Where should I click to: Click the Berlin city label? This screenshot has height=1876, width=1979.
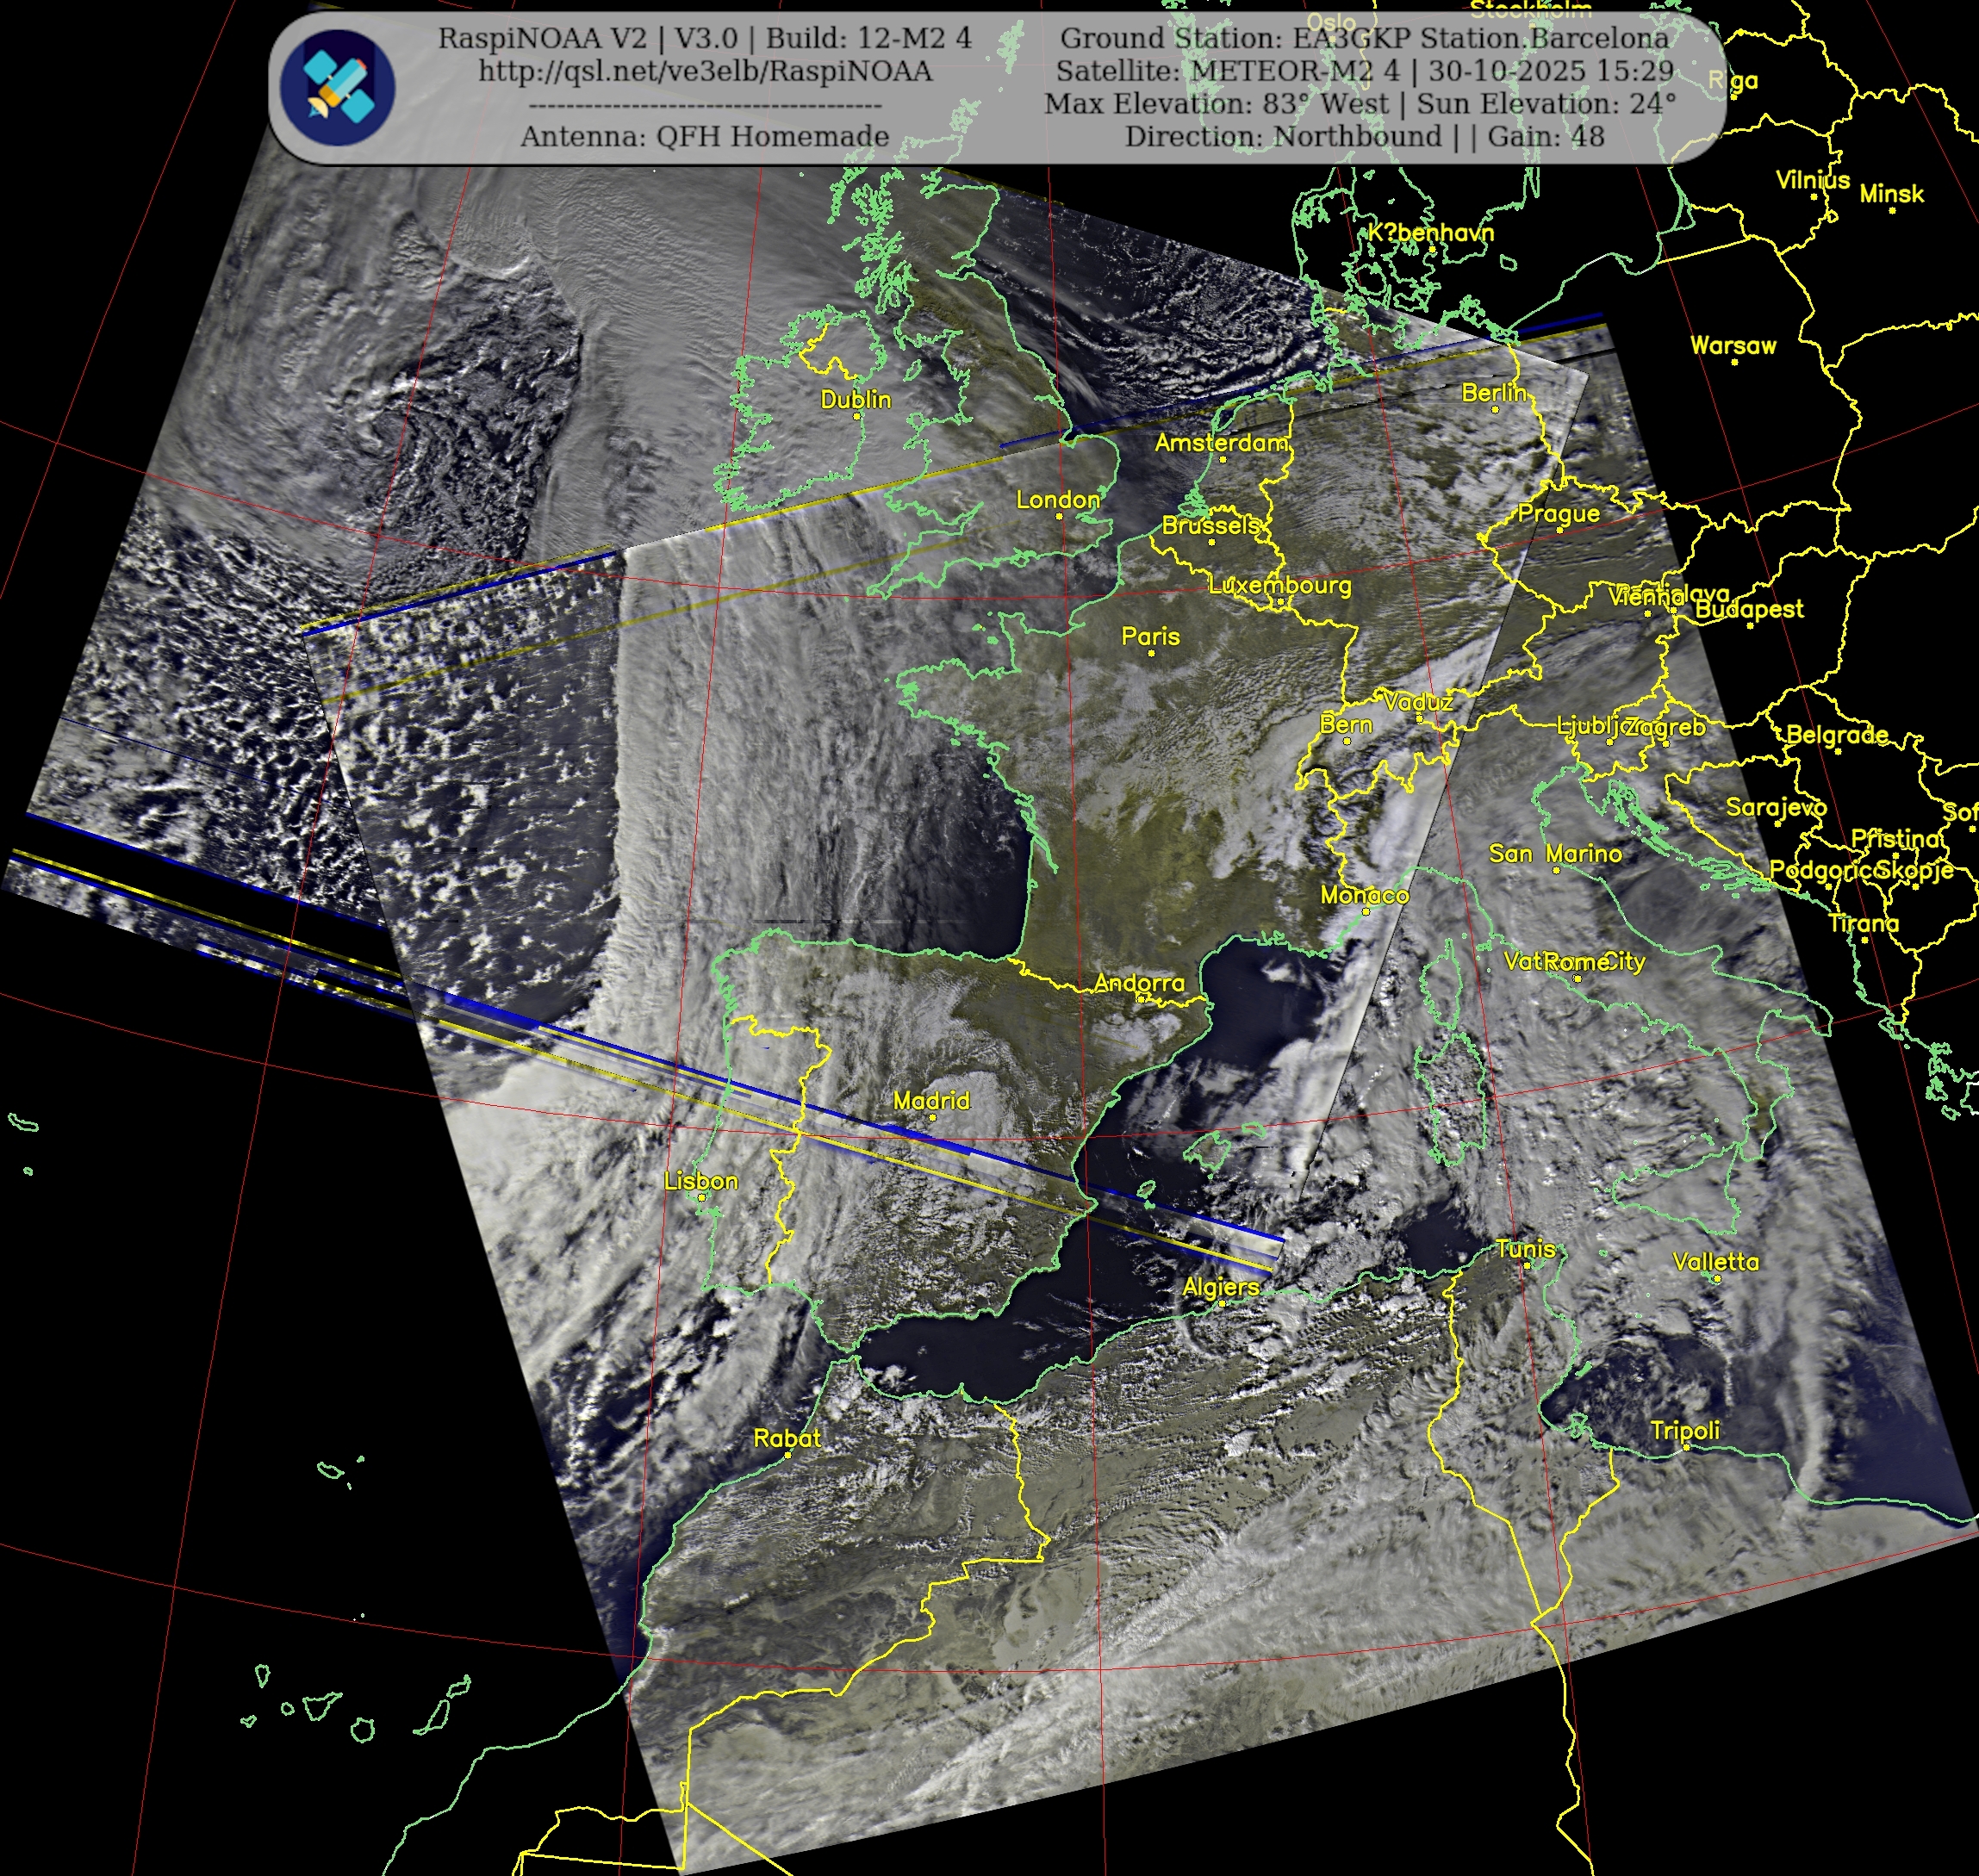click(1494, 393)
